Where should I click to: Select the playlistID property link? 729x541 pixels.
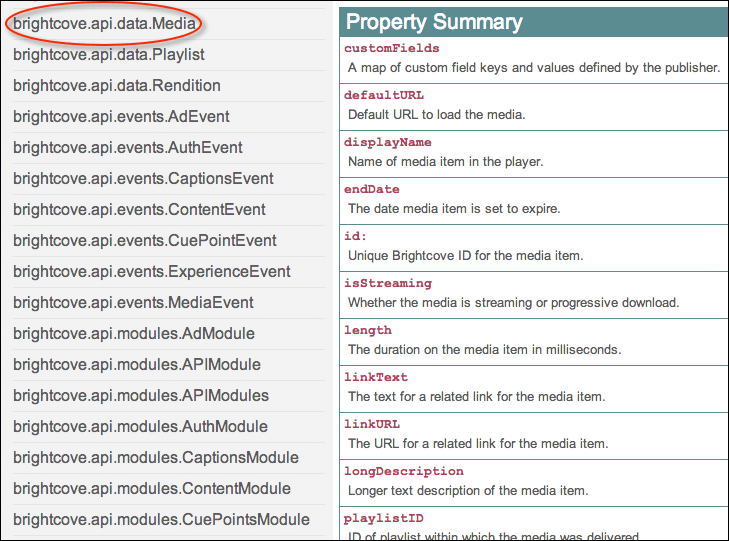click(x=384, y=518)
